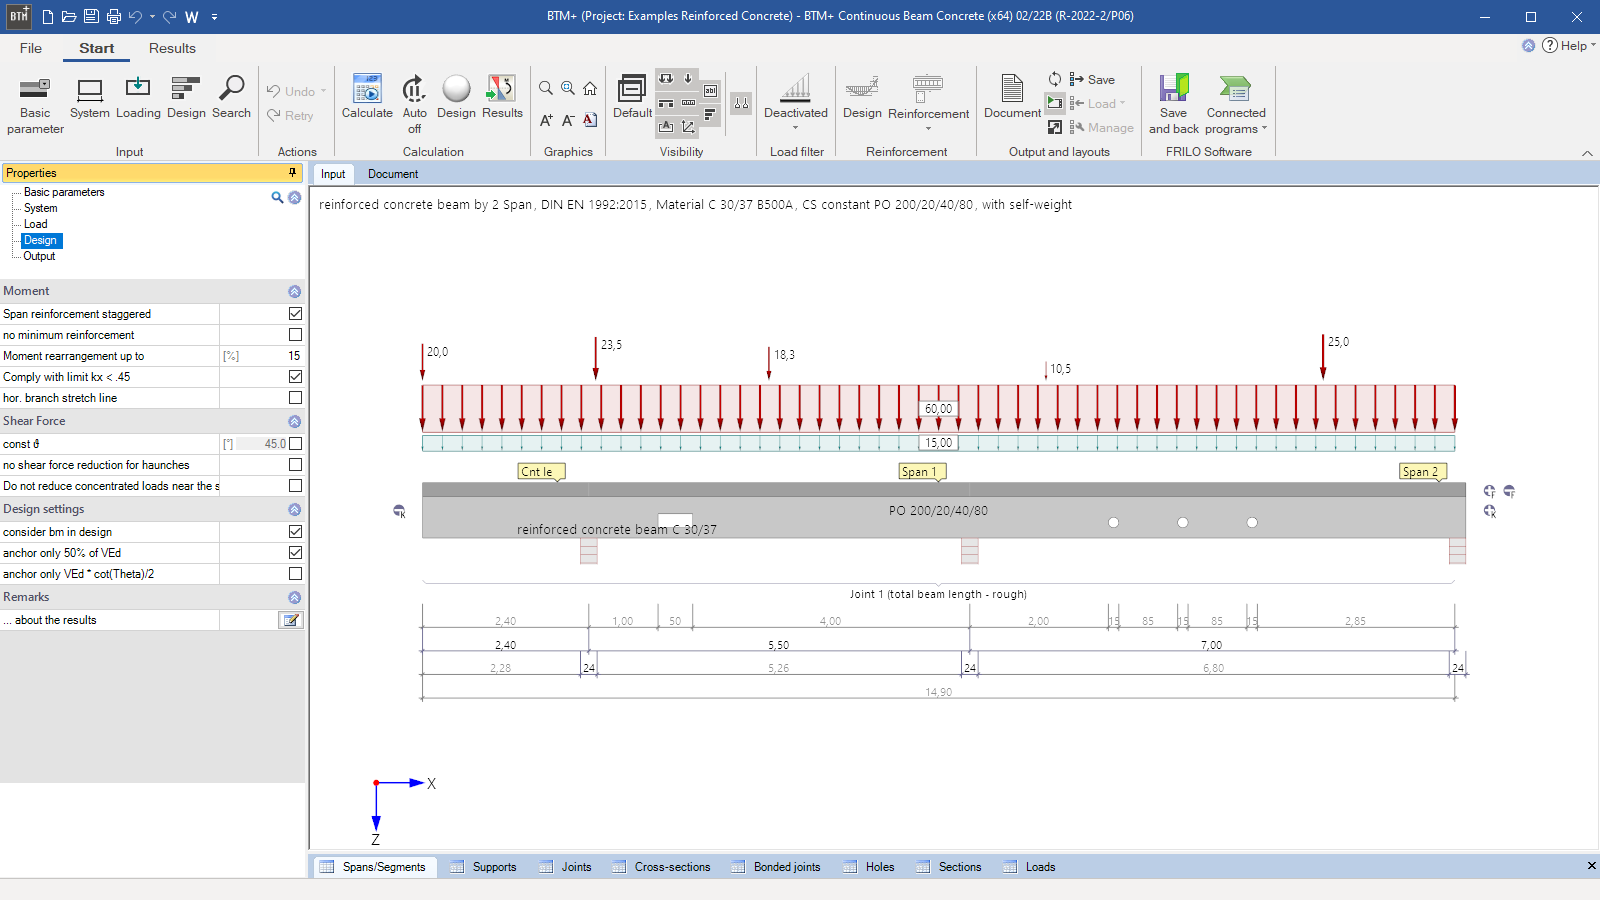Select the Input view tab
Image resolution: width=1600 pixels, height=900 pixels.
point(333,174)
